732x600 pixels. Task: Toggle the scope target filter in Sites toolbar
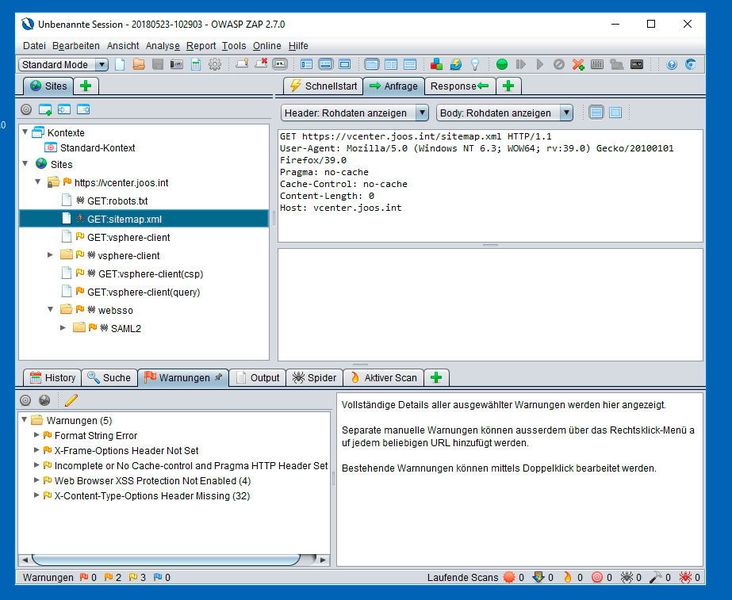(26, 110)
